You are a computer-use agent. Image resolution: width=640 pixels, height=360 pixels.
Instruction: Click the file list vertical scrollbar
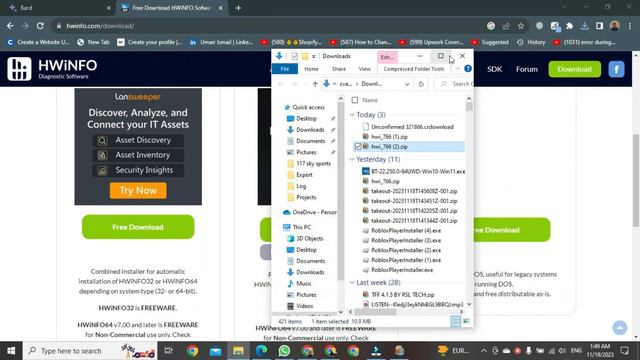469,107
